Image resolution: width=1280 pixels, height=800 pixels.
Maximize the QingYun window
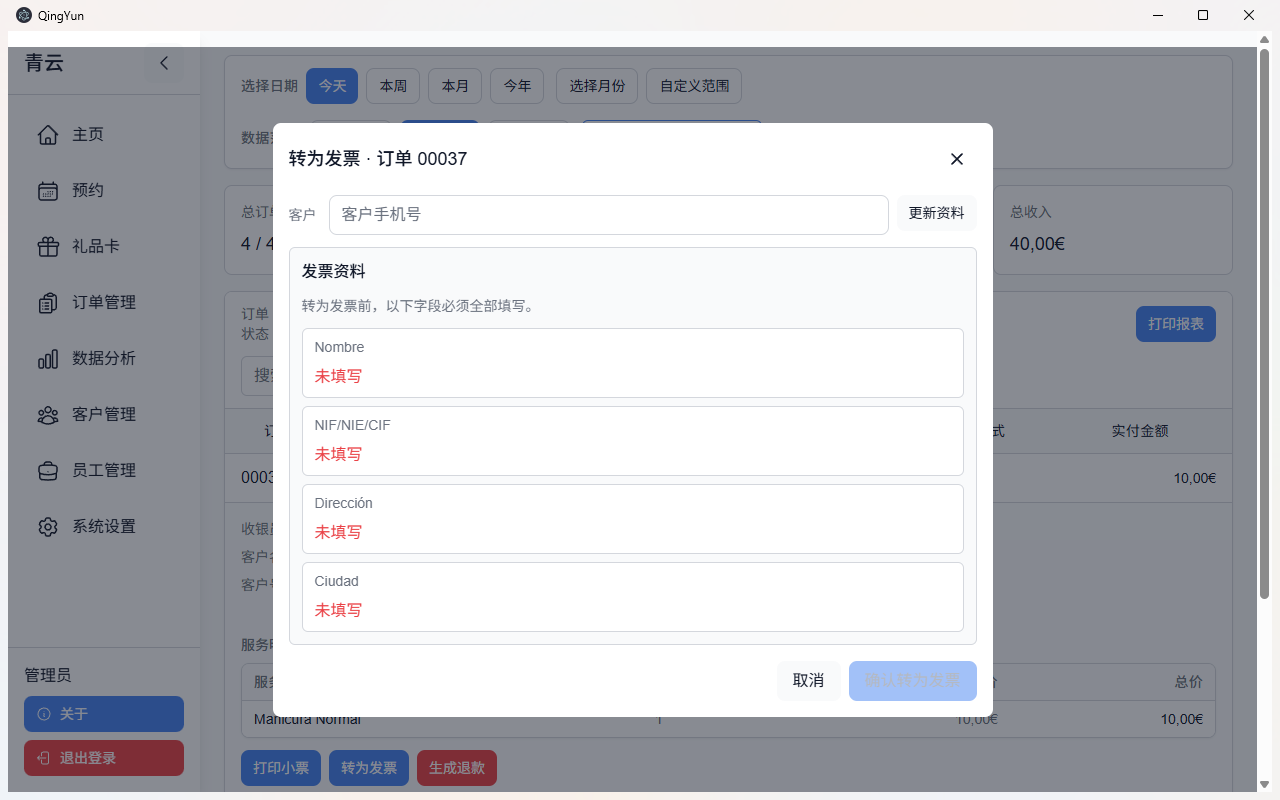[1203, 15]
